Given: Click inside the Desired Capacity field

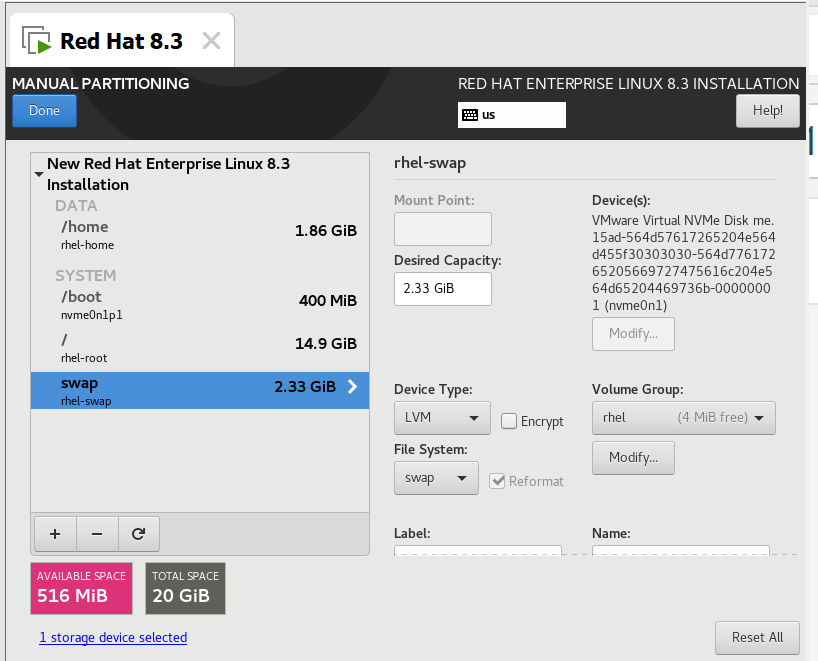Looking at the screenshot, I should [x=442, y=289].
